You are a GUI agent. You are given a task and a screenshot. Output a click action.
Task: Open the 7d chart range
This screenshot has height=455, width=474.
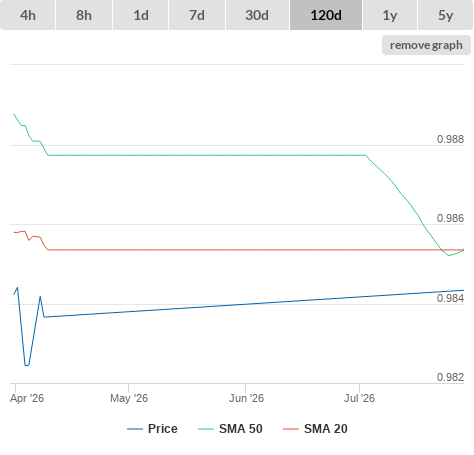coord(197,15)
